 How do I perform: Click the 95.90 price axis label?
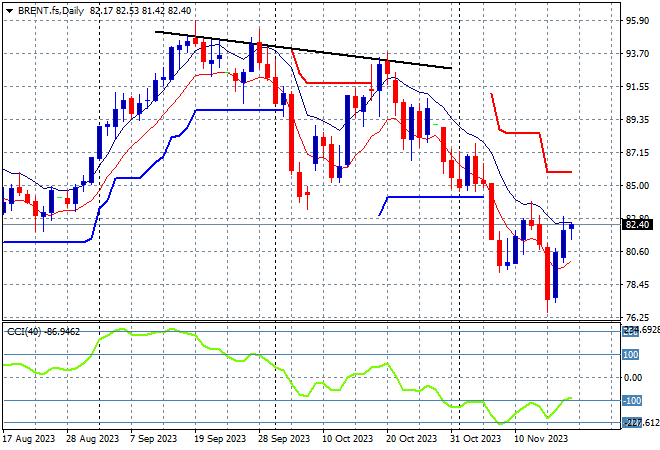(x=637, y=21)
